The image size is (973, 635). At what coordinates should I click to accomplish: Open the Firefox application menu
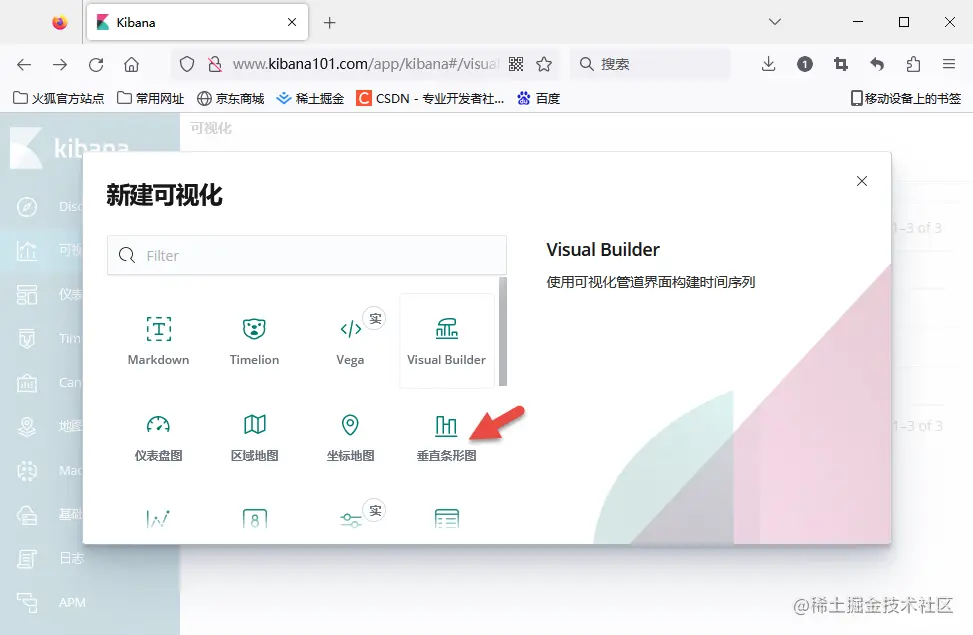pyautogui.click(x=949, y=64)
